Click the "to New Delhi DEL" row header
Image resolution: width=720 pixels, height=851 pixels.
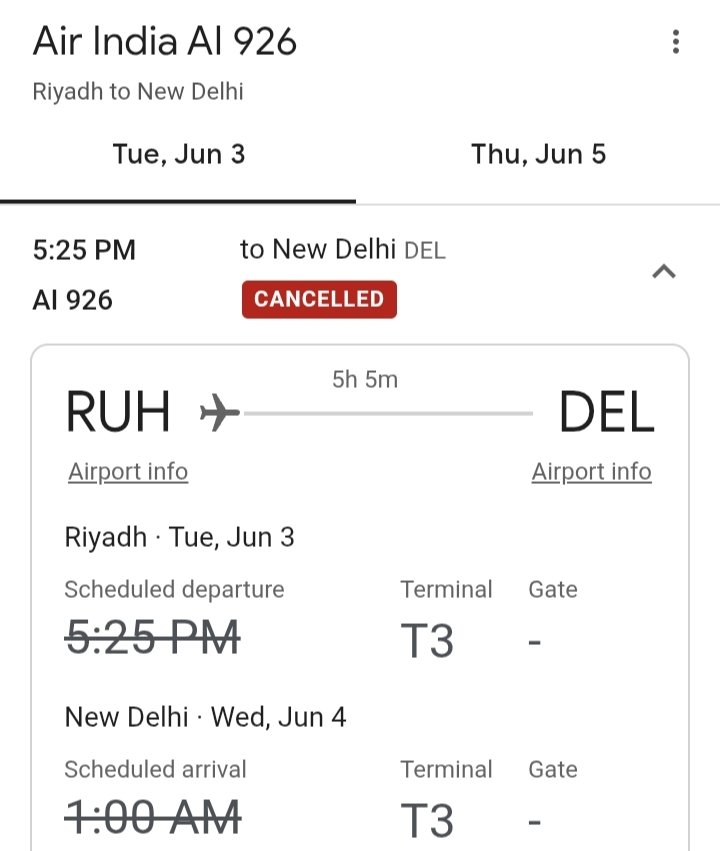[x=342, y=250]
